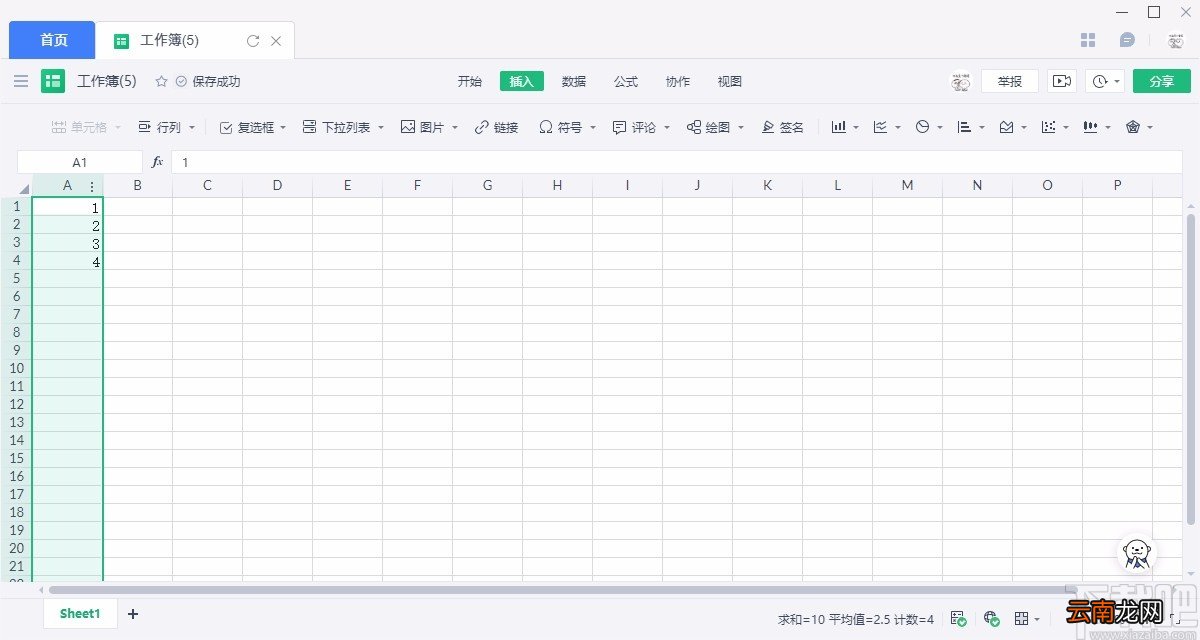Click the 保存成功 save status icon
This screenshot has height=640, width=1200.
[181, 81]
